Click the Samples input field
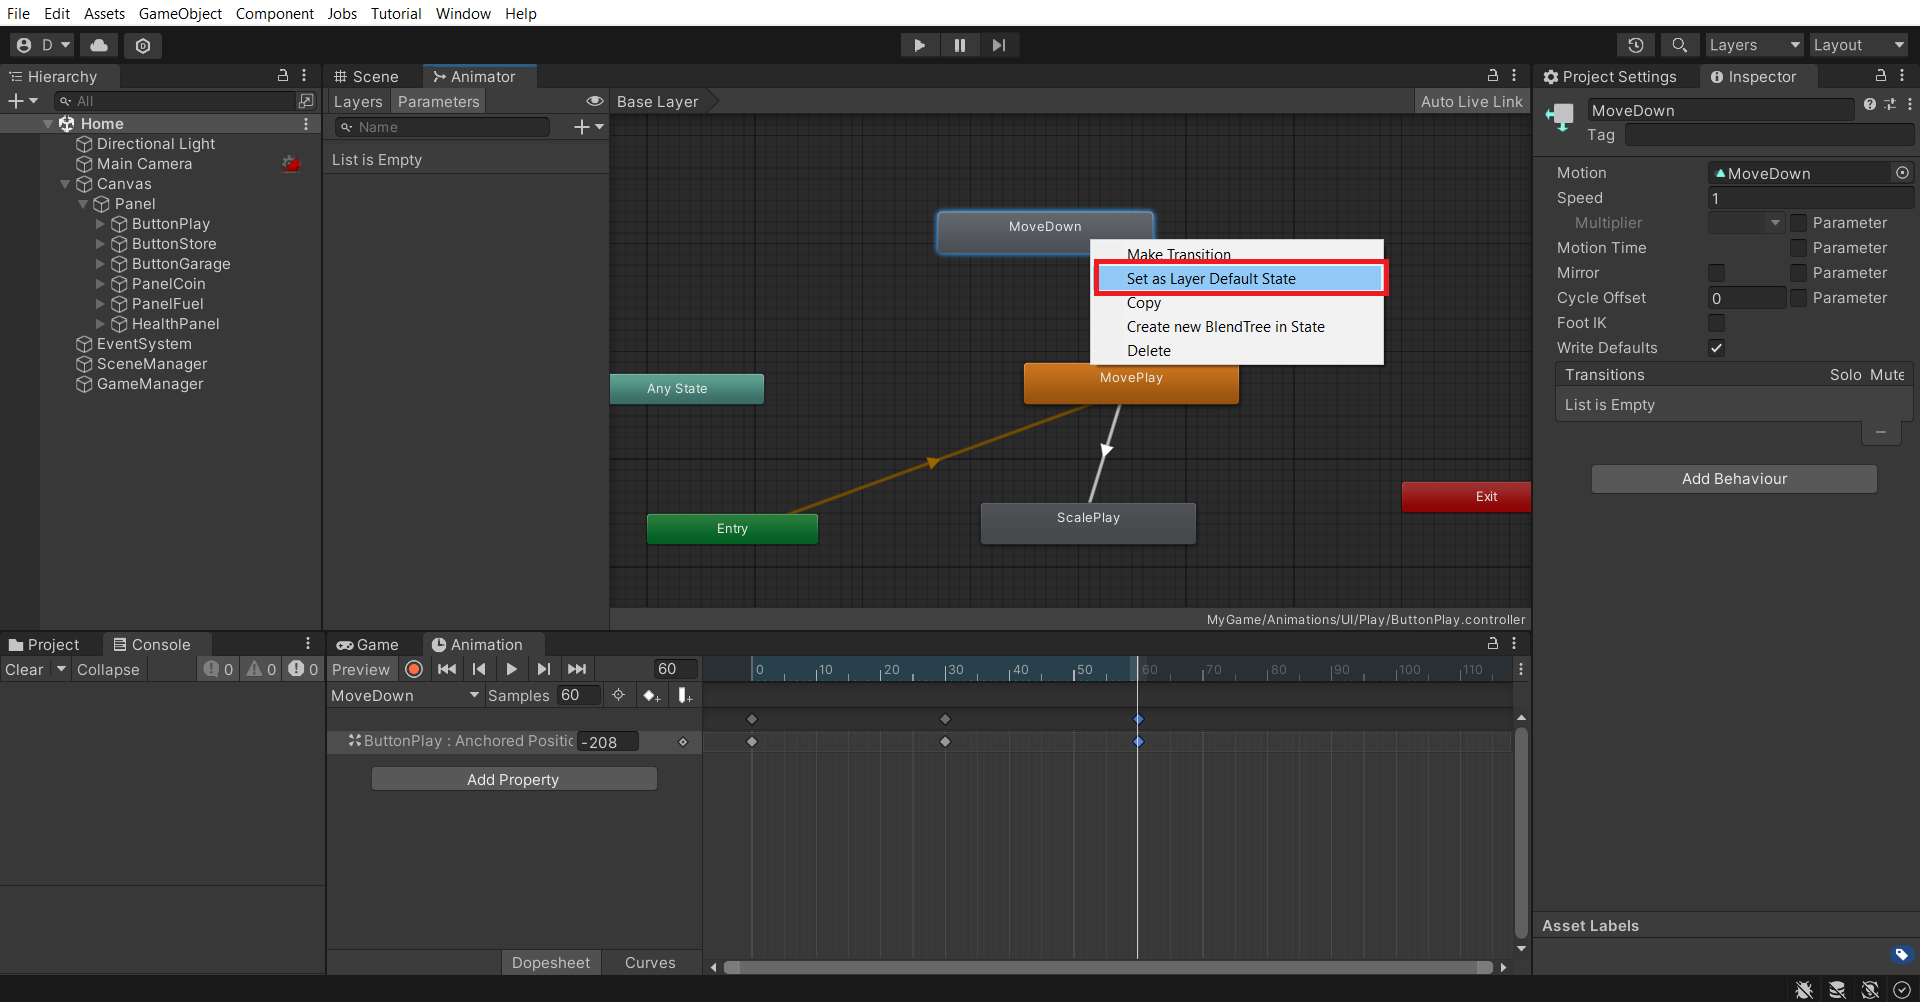The image size is (1920, 1002). click(577, 695)
